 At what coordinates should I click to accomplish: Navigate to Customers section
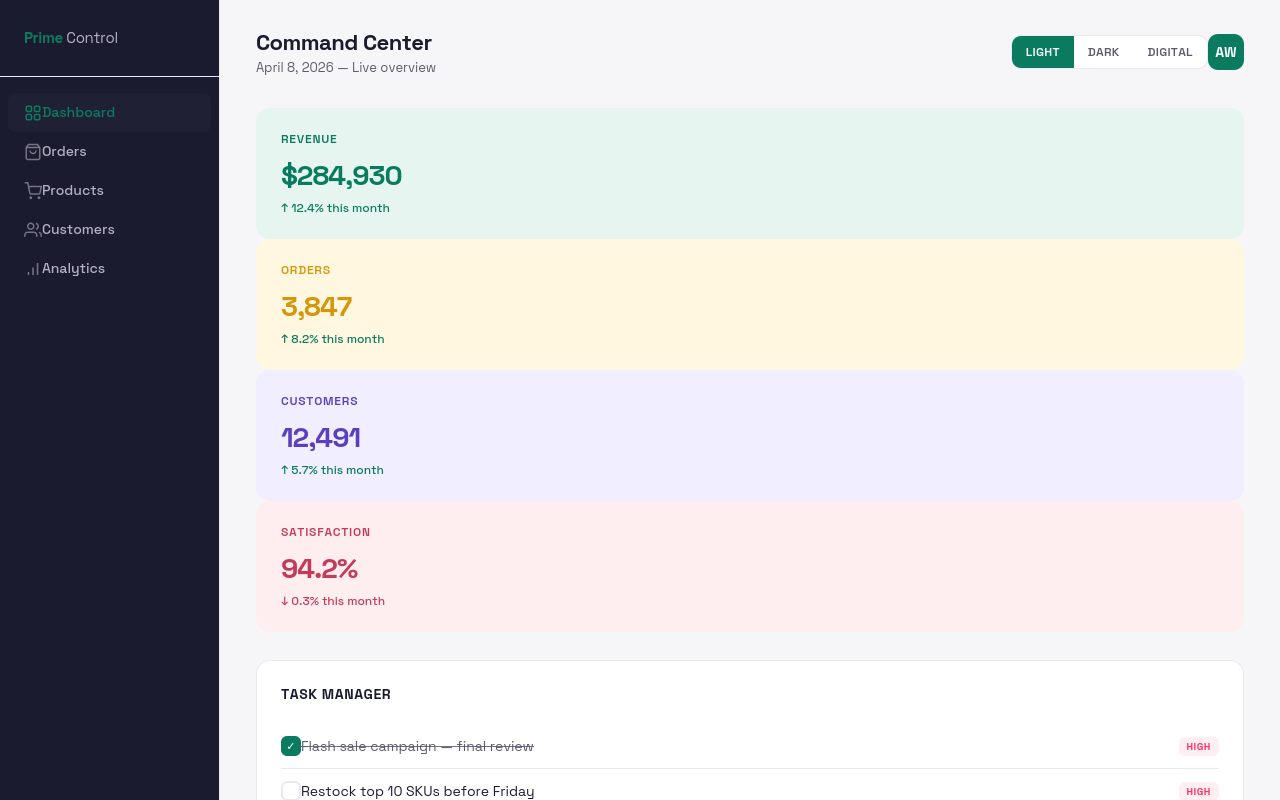coord(78,230)
